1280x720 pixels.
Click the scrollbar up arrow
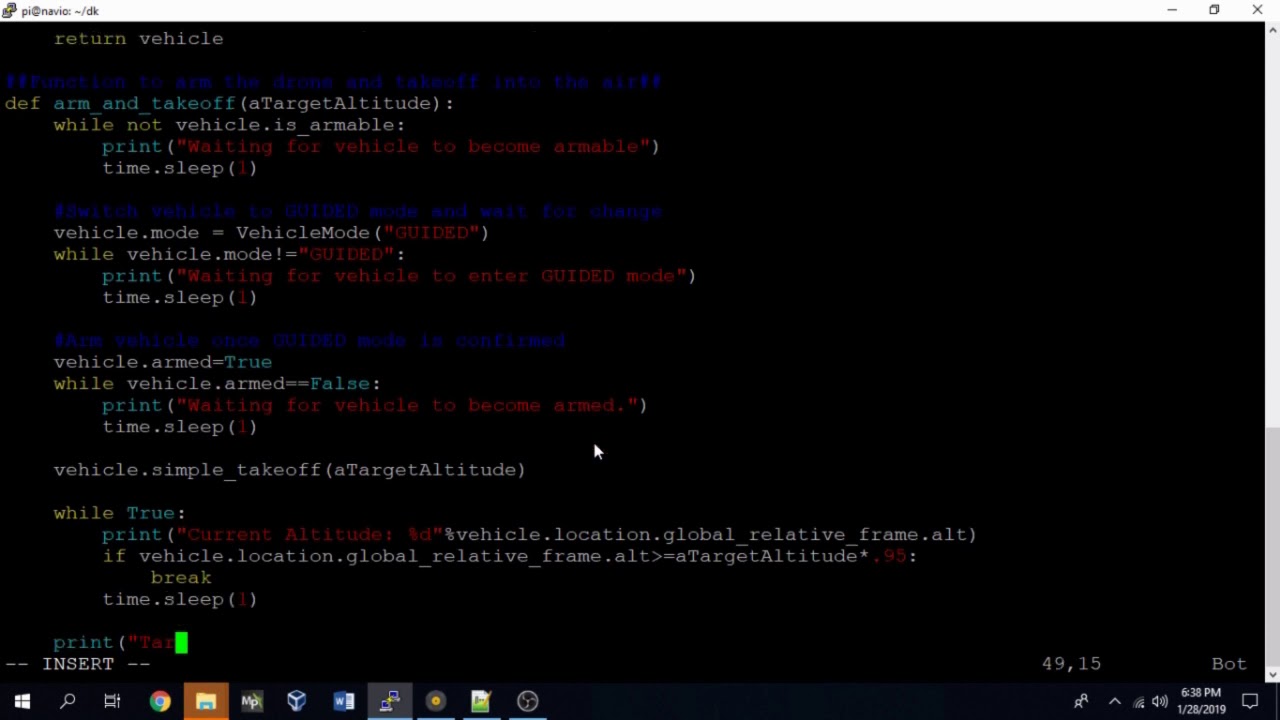(x=1272, y=30)
